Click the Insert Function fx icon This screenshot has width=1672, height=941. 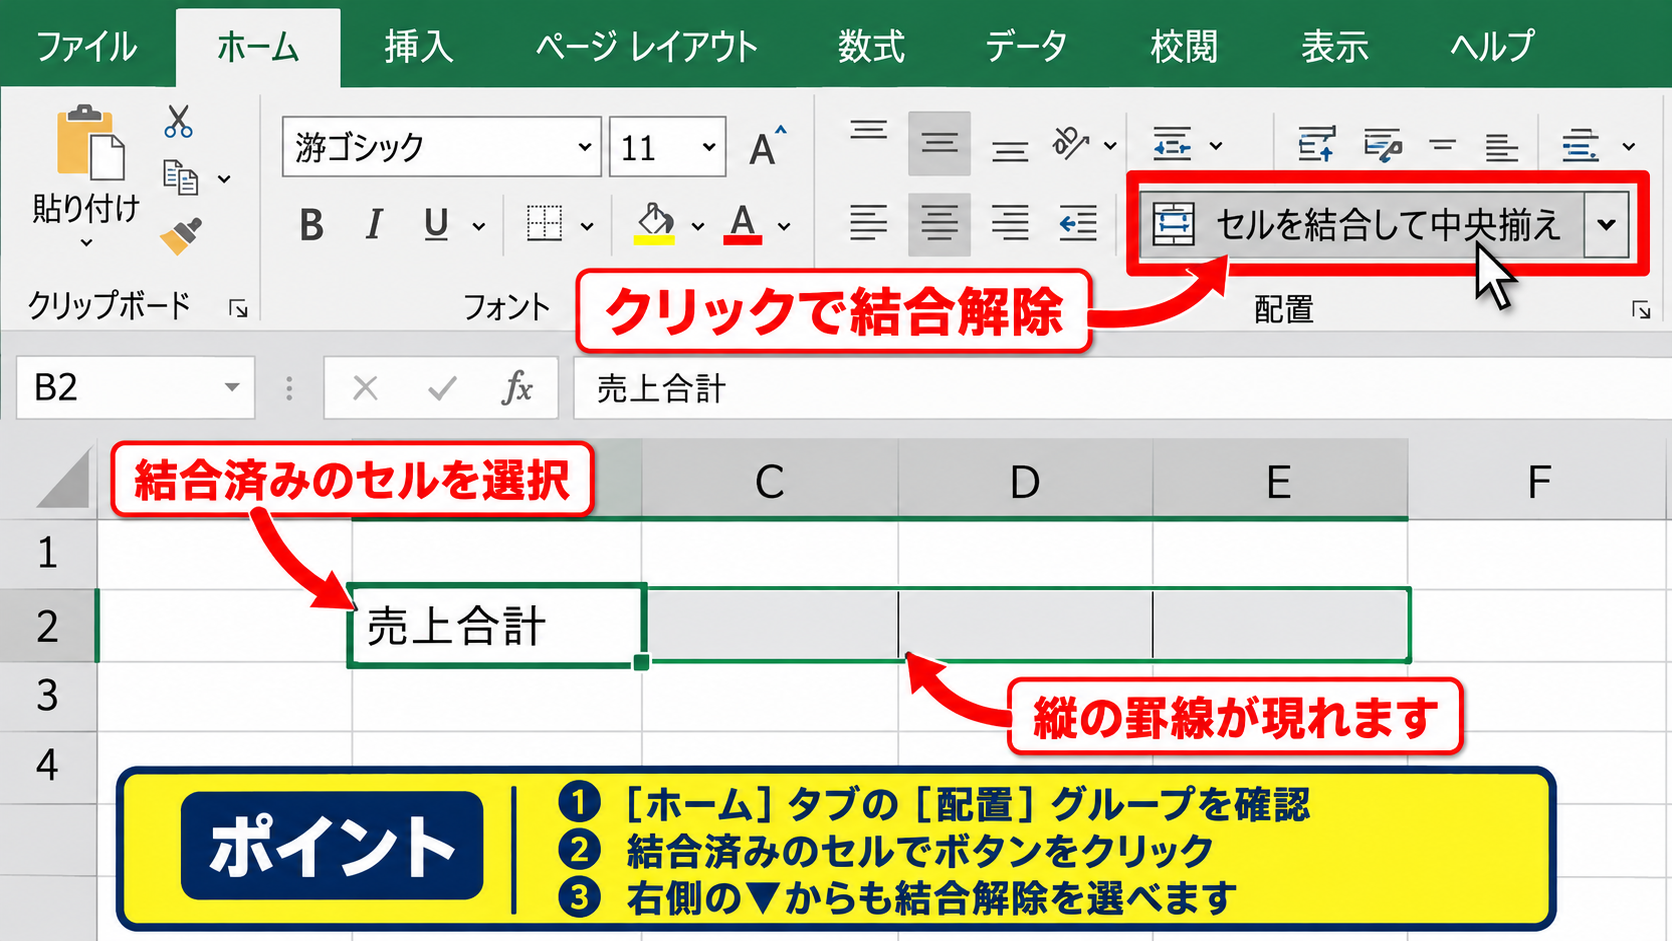[x=517, y=388]
